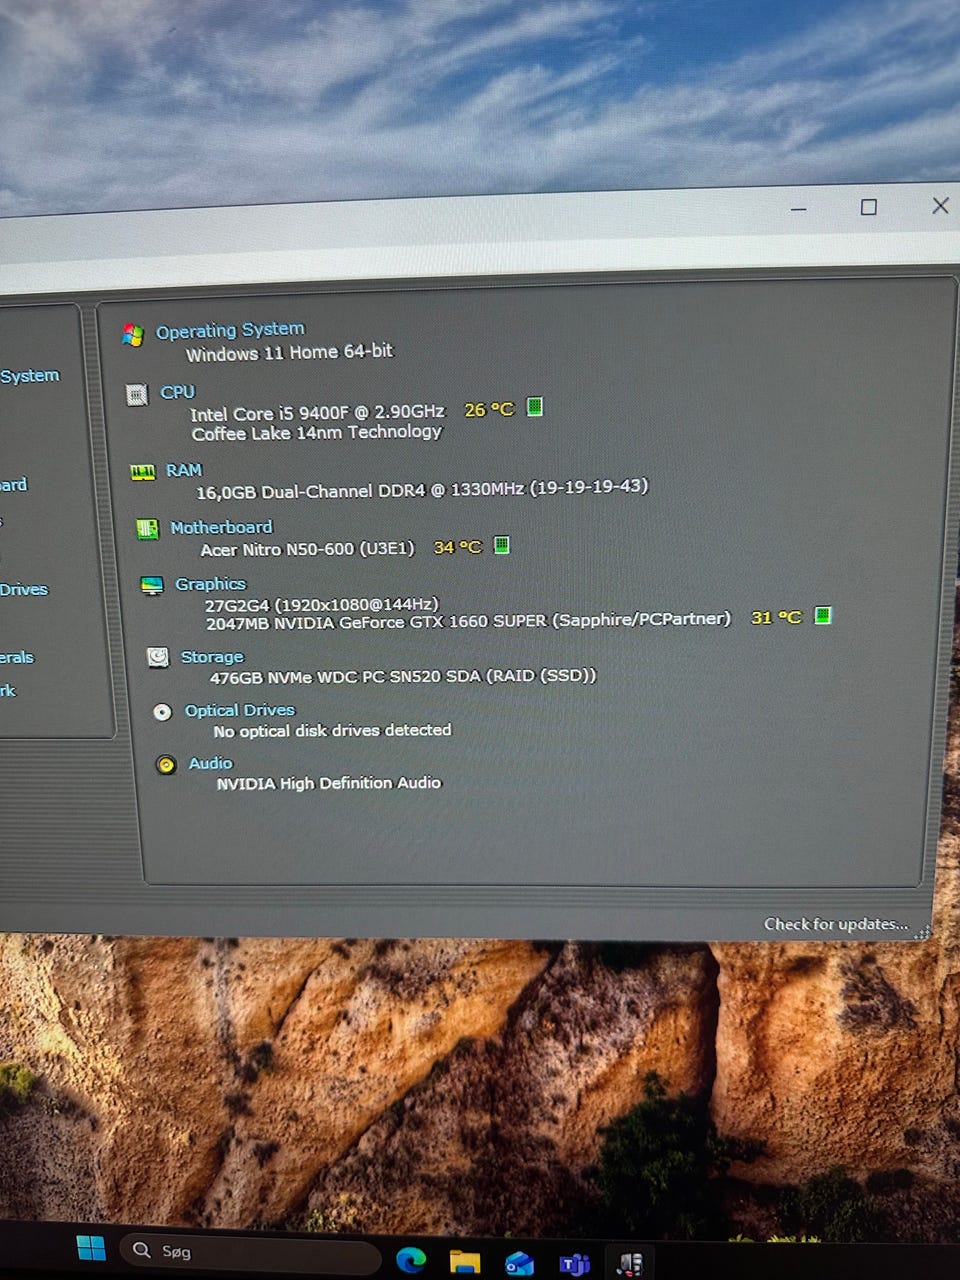The width and height of the screenshot is (960, 1280).
Task: Click the CPU chip icon
Action: (x=137, y=395)
